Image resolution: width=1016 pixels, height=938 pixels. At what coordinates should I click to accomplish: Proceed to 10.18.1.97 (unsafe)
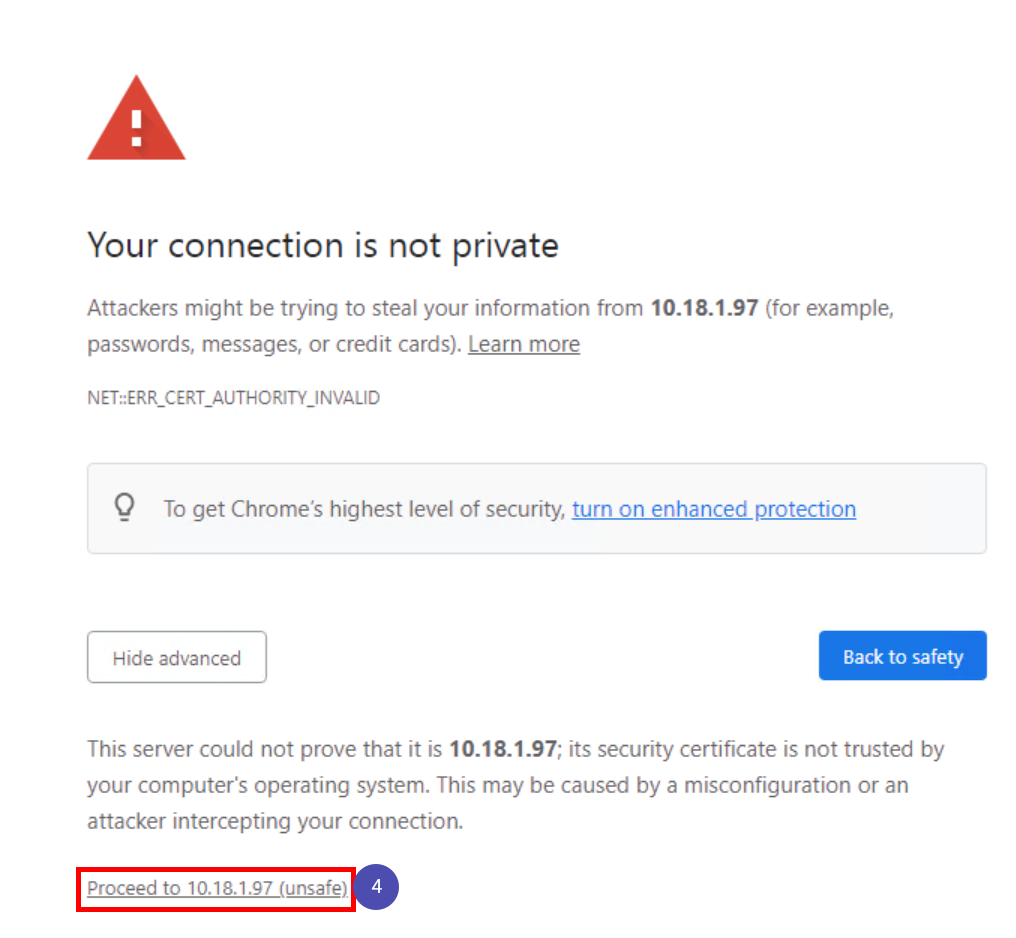pos(217,887)
